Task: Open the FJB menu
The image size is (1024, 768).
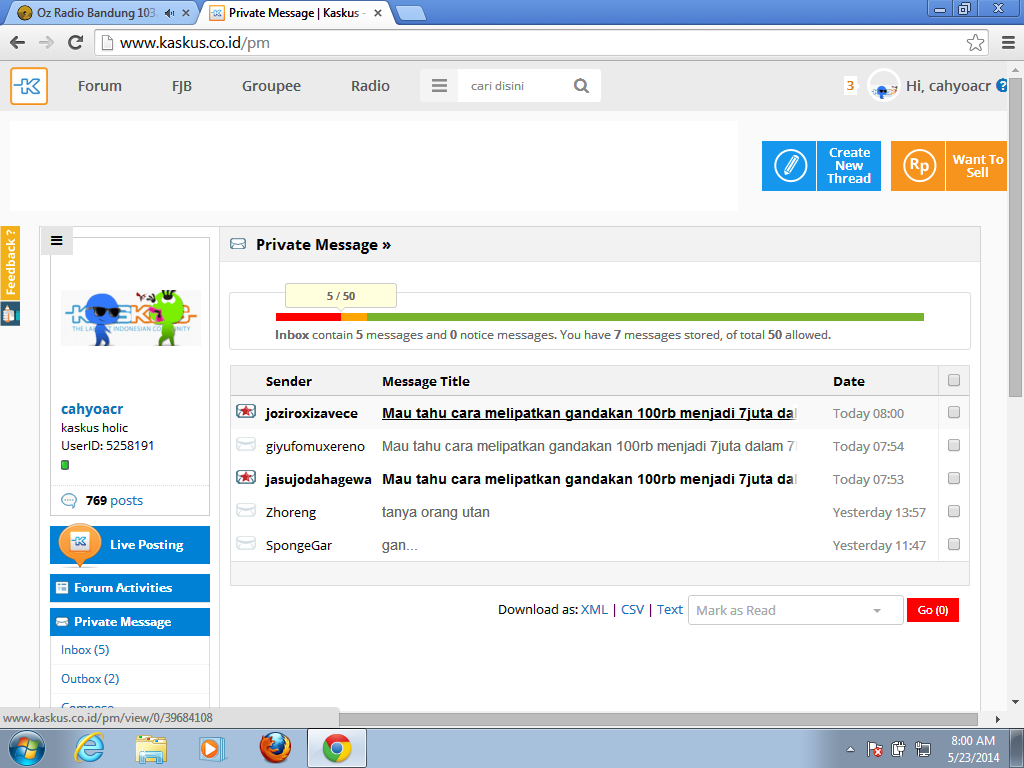Action: coord(182,86)
